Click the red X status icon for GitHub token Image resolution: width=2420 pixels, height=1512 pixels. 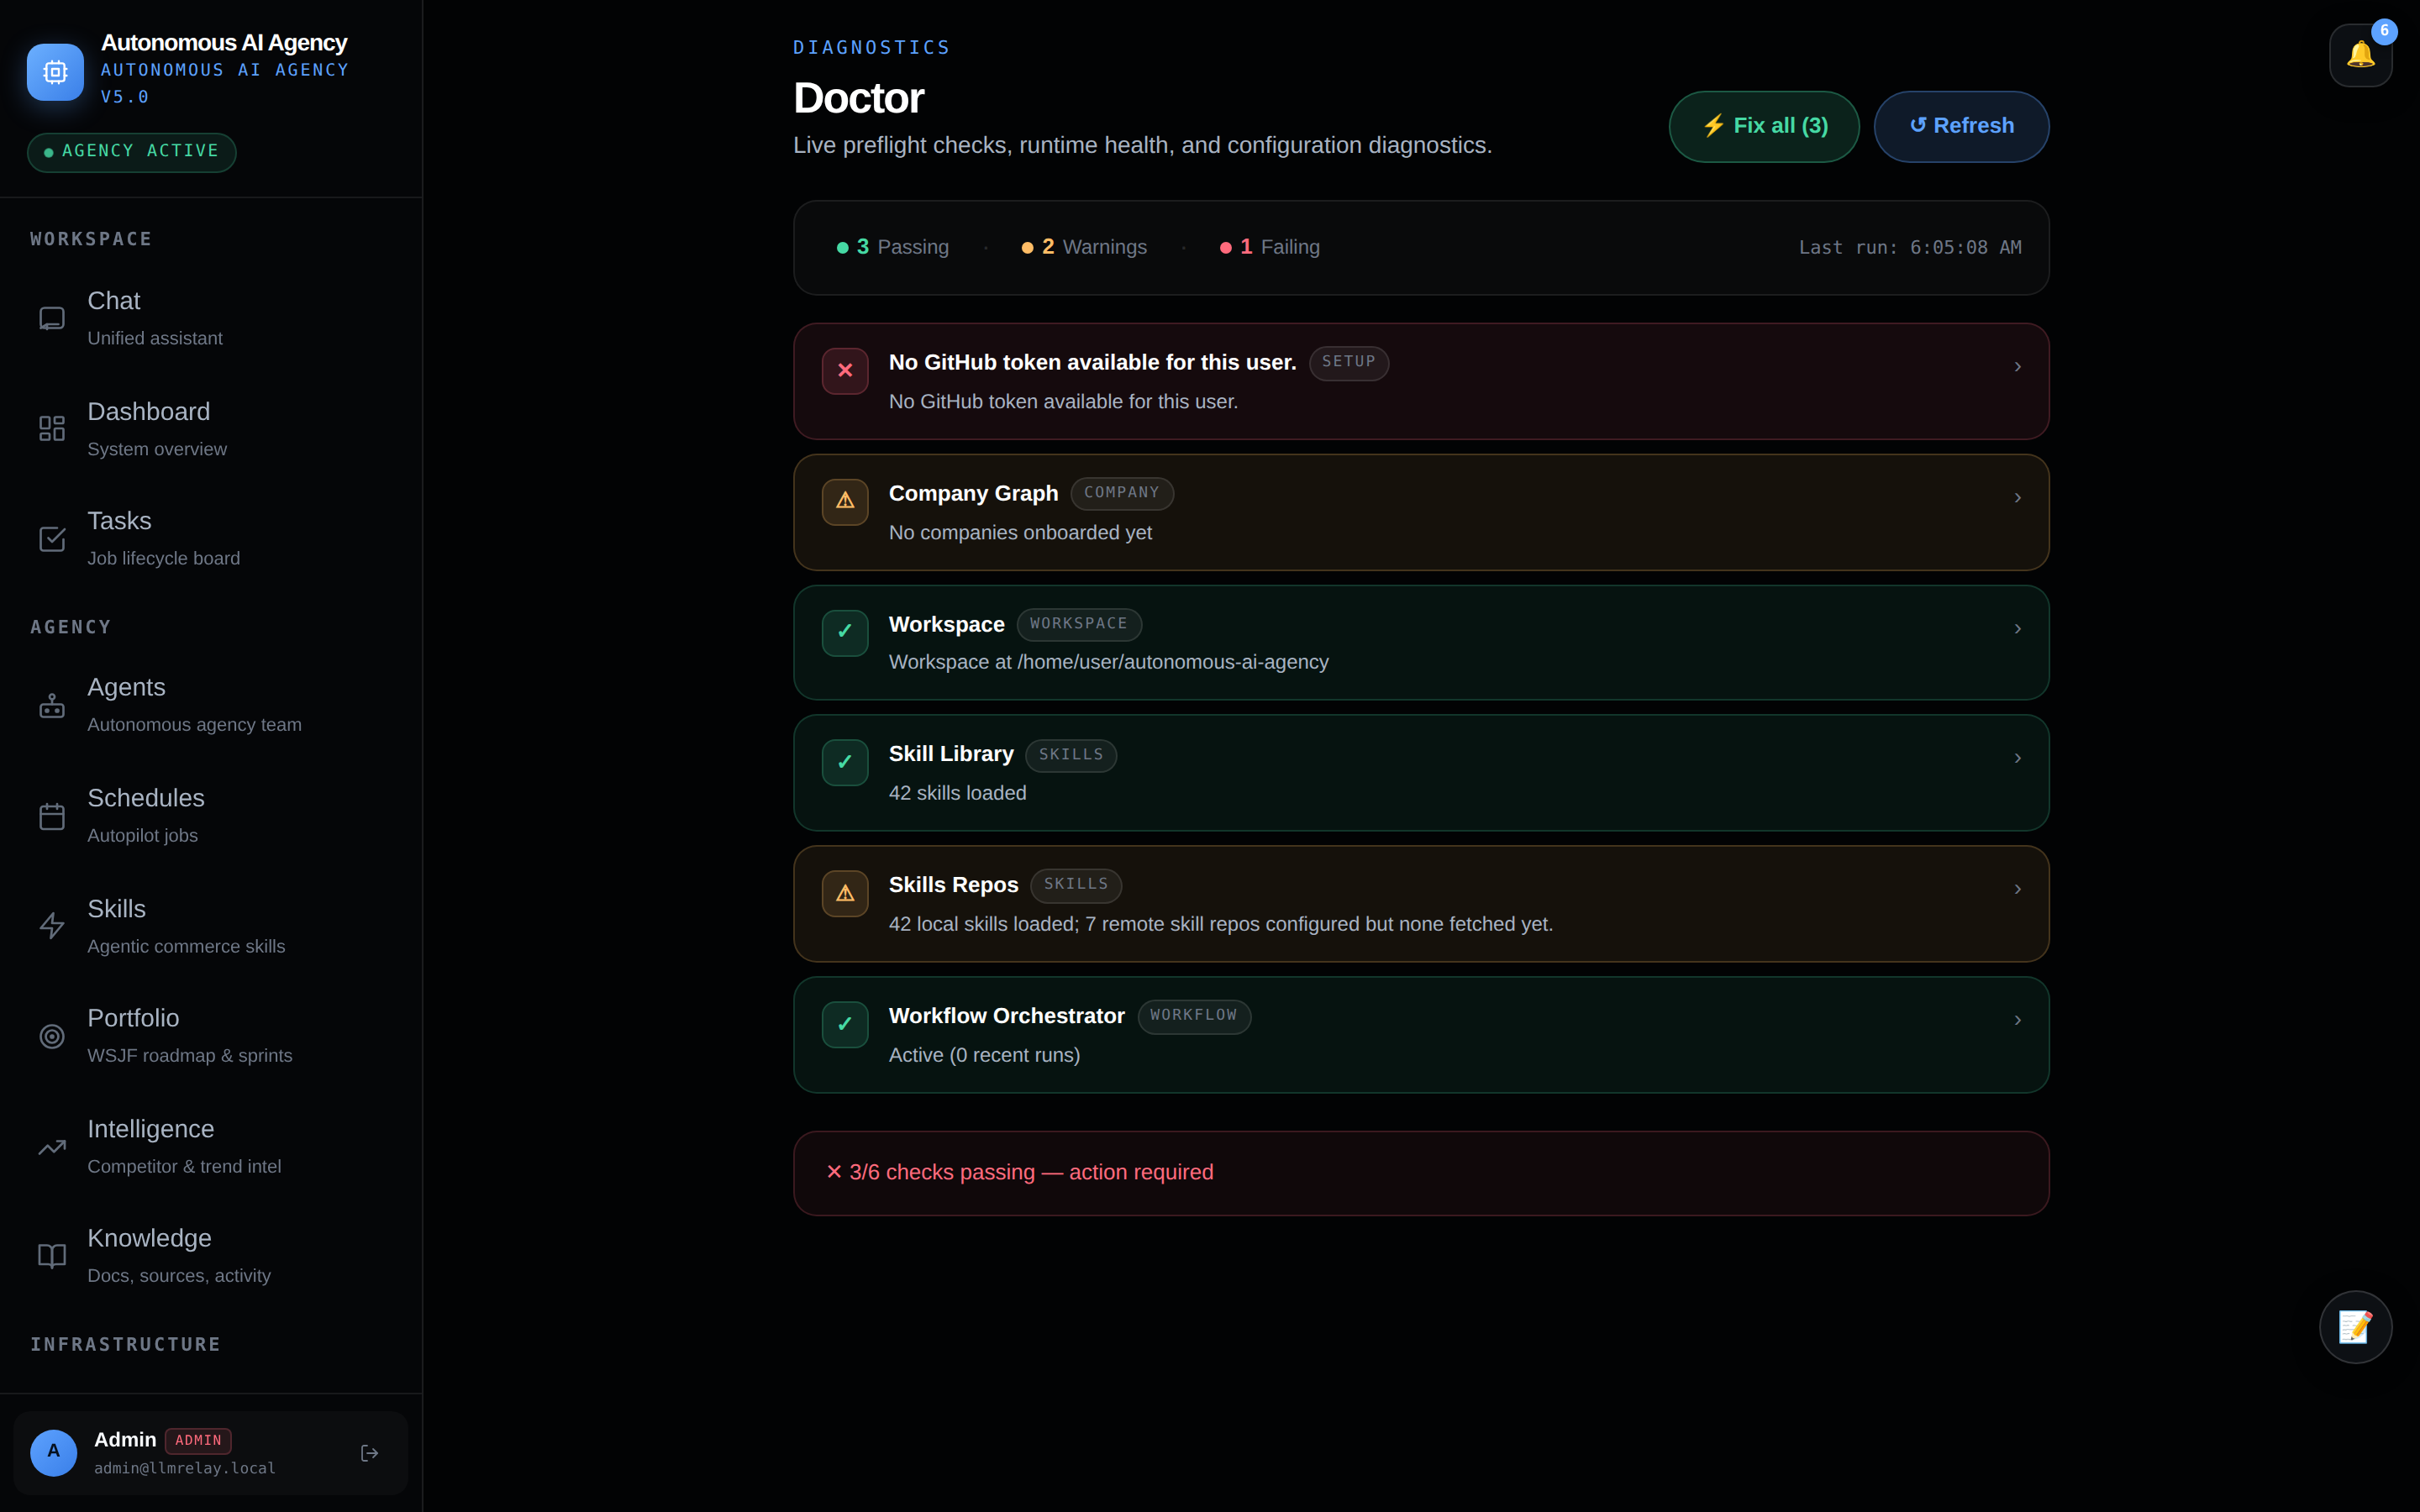tap(845, 371)
